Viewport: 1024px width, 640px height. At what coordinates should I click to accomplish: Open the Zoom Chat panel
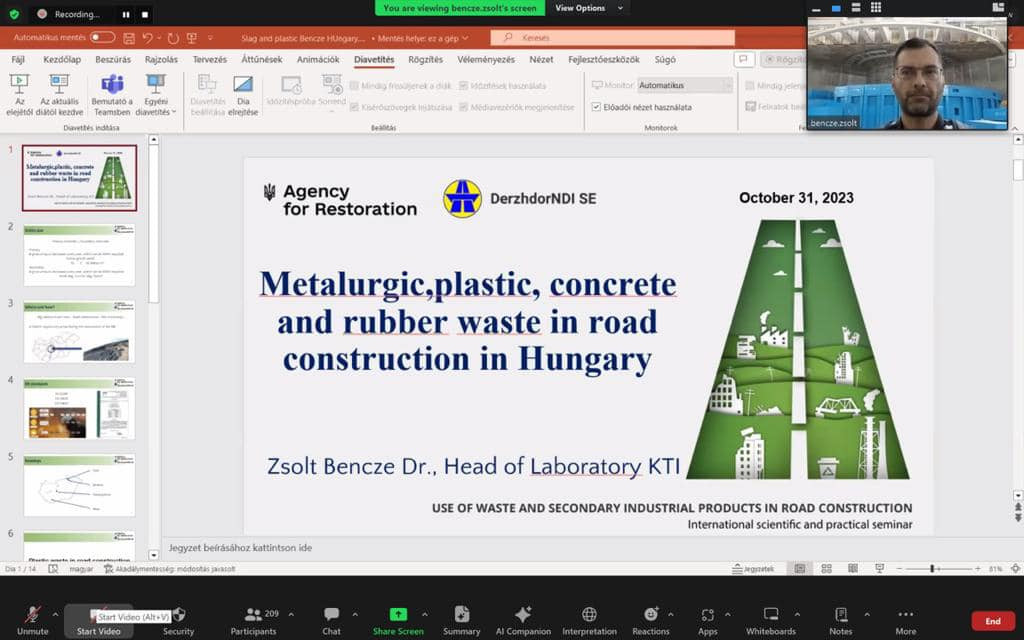pyautogui.click(x=331, y=614)
